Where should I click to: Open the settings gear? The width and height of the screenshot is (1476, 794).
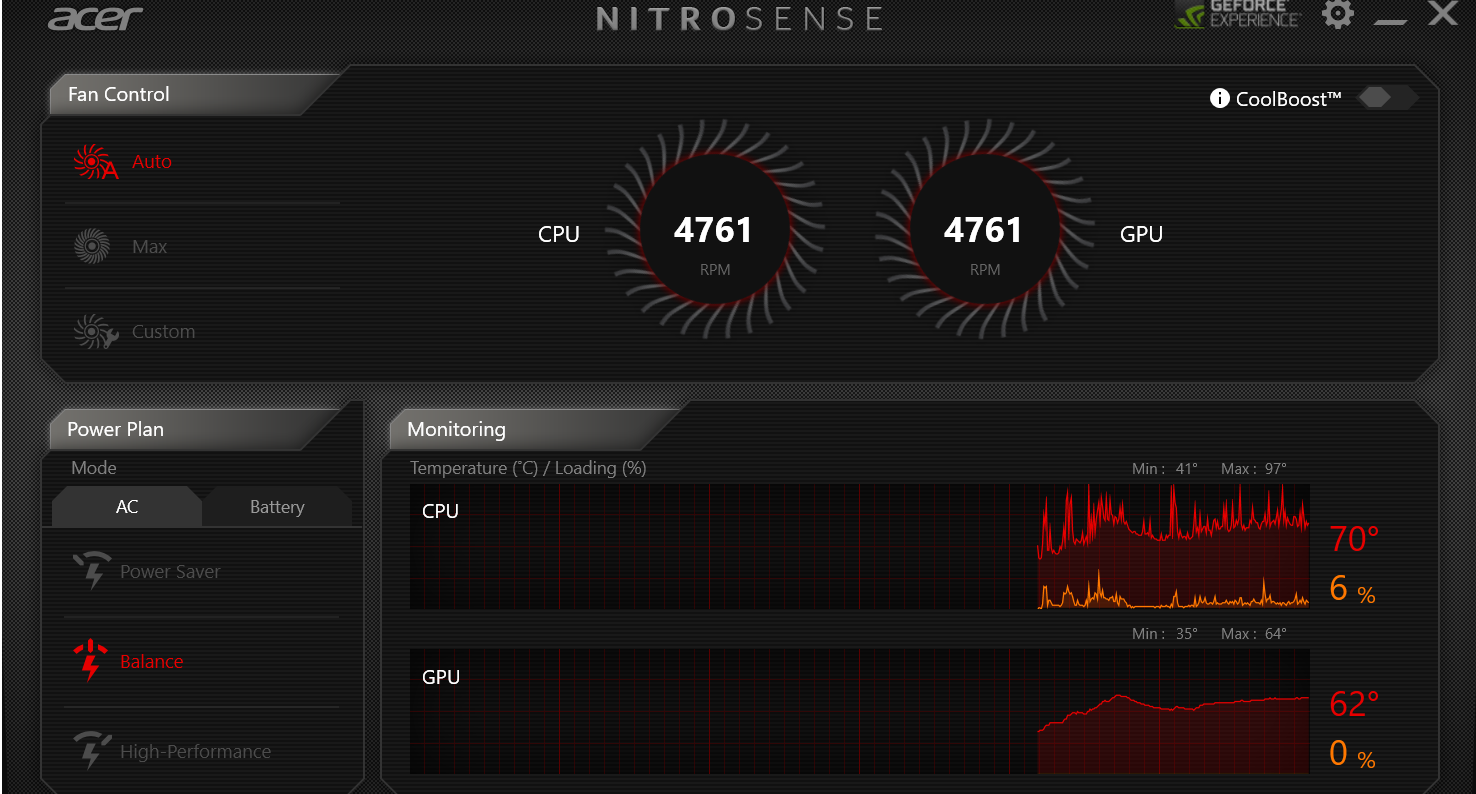1338,14
